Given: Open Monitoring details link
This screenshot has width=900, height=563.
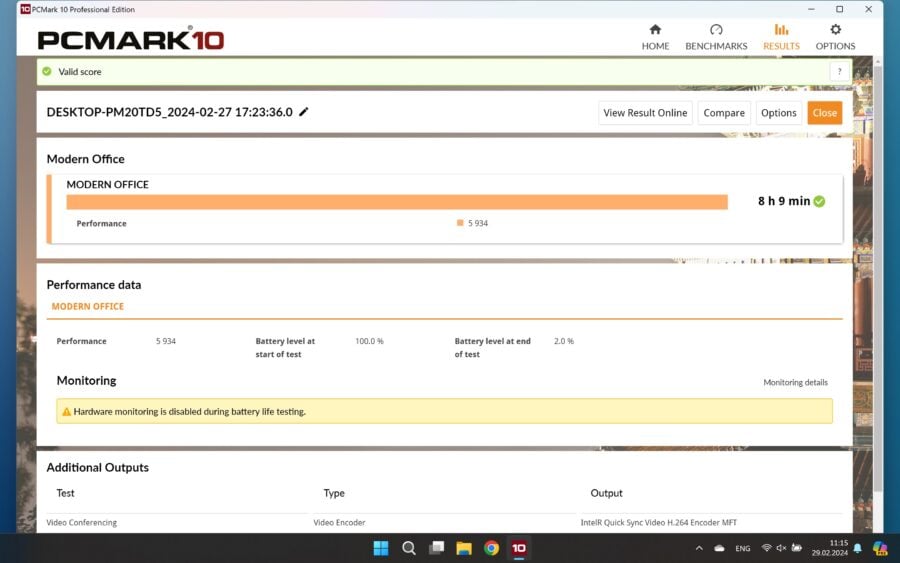Looking at the screenshot, I should click(795, 382).
